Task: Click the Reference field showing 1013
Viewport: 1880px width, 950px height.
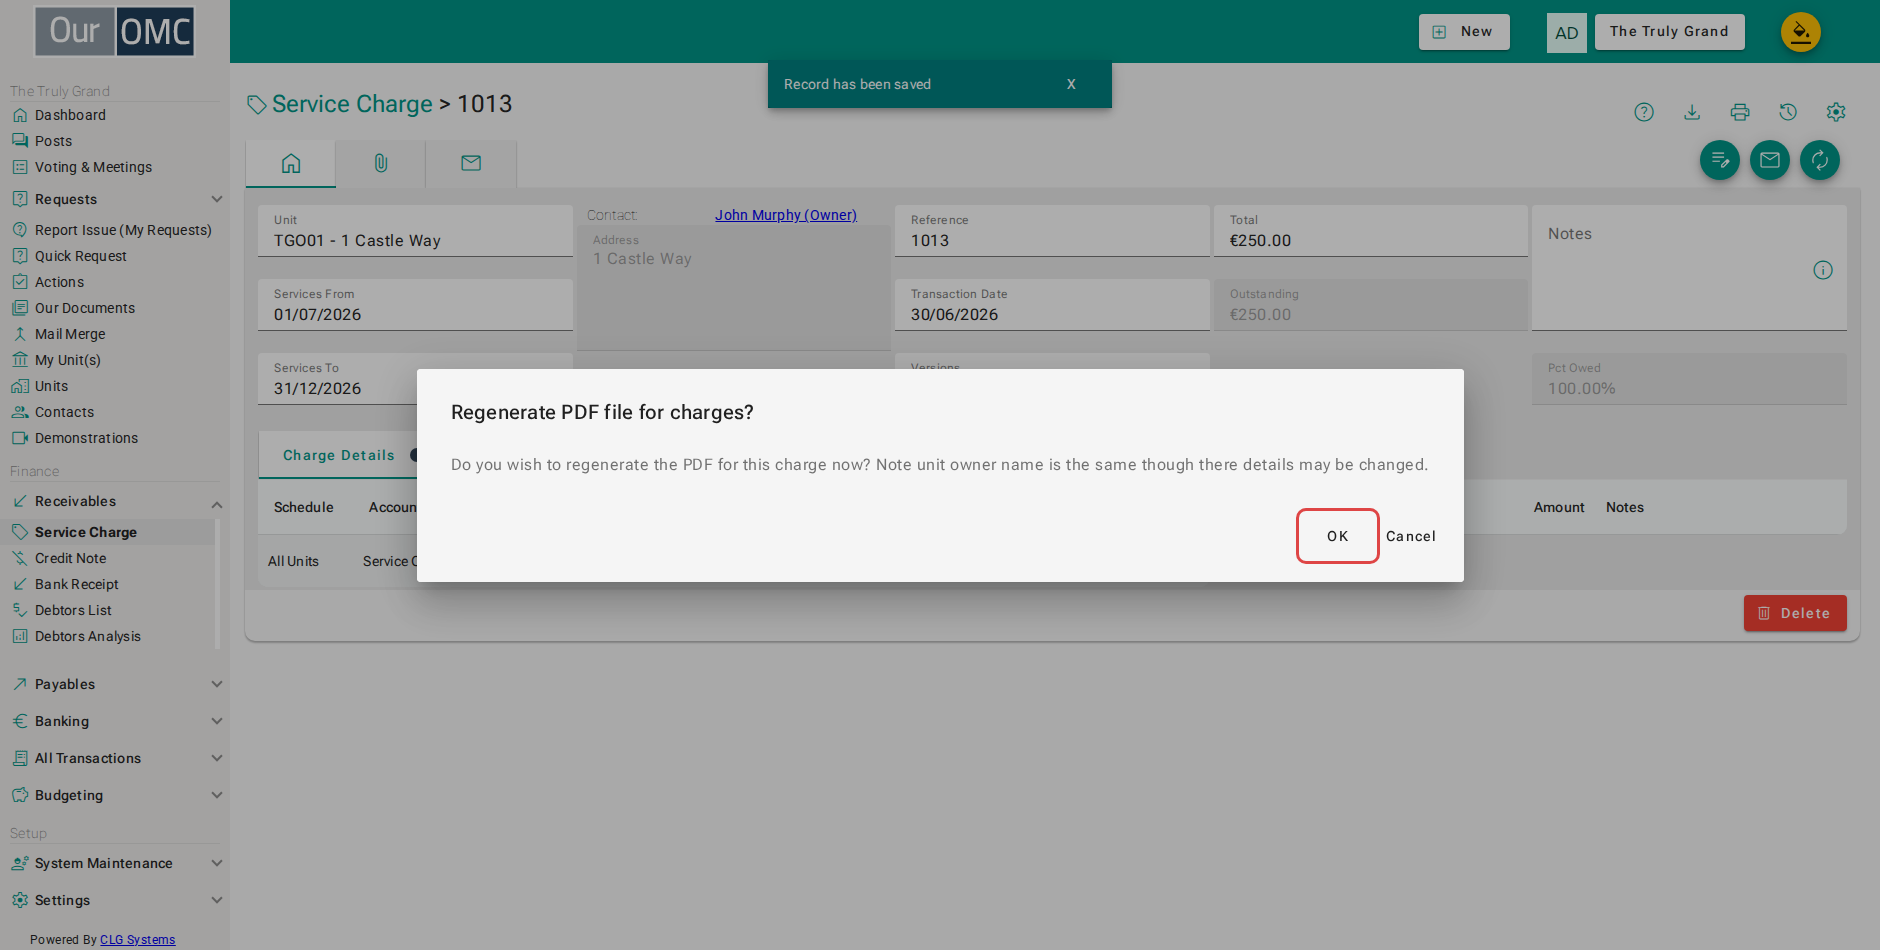Action: coord(1052,231)
